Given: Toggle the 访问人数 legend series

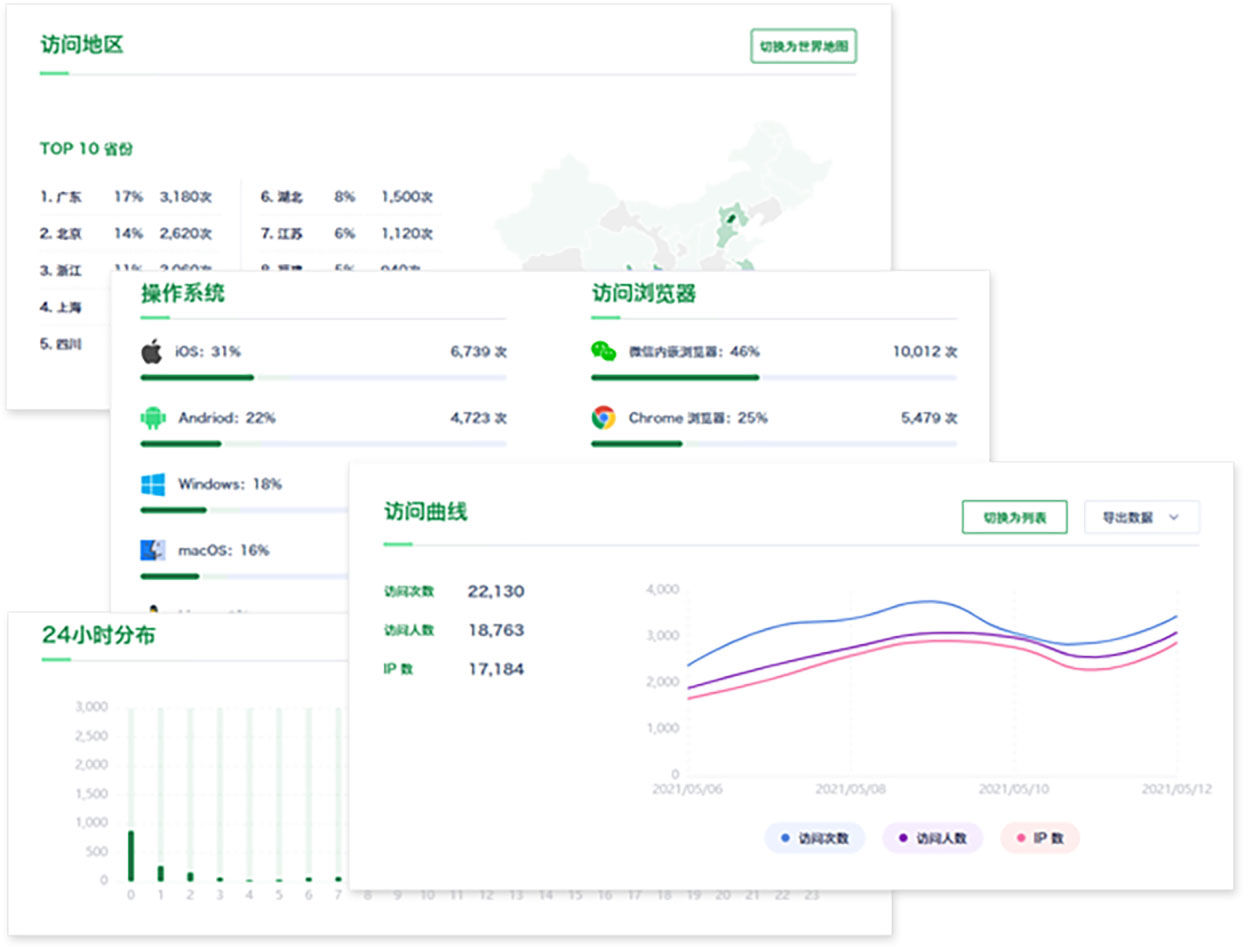Looking at the screenshot, I should pos(932,838).
